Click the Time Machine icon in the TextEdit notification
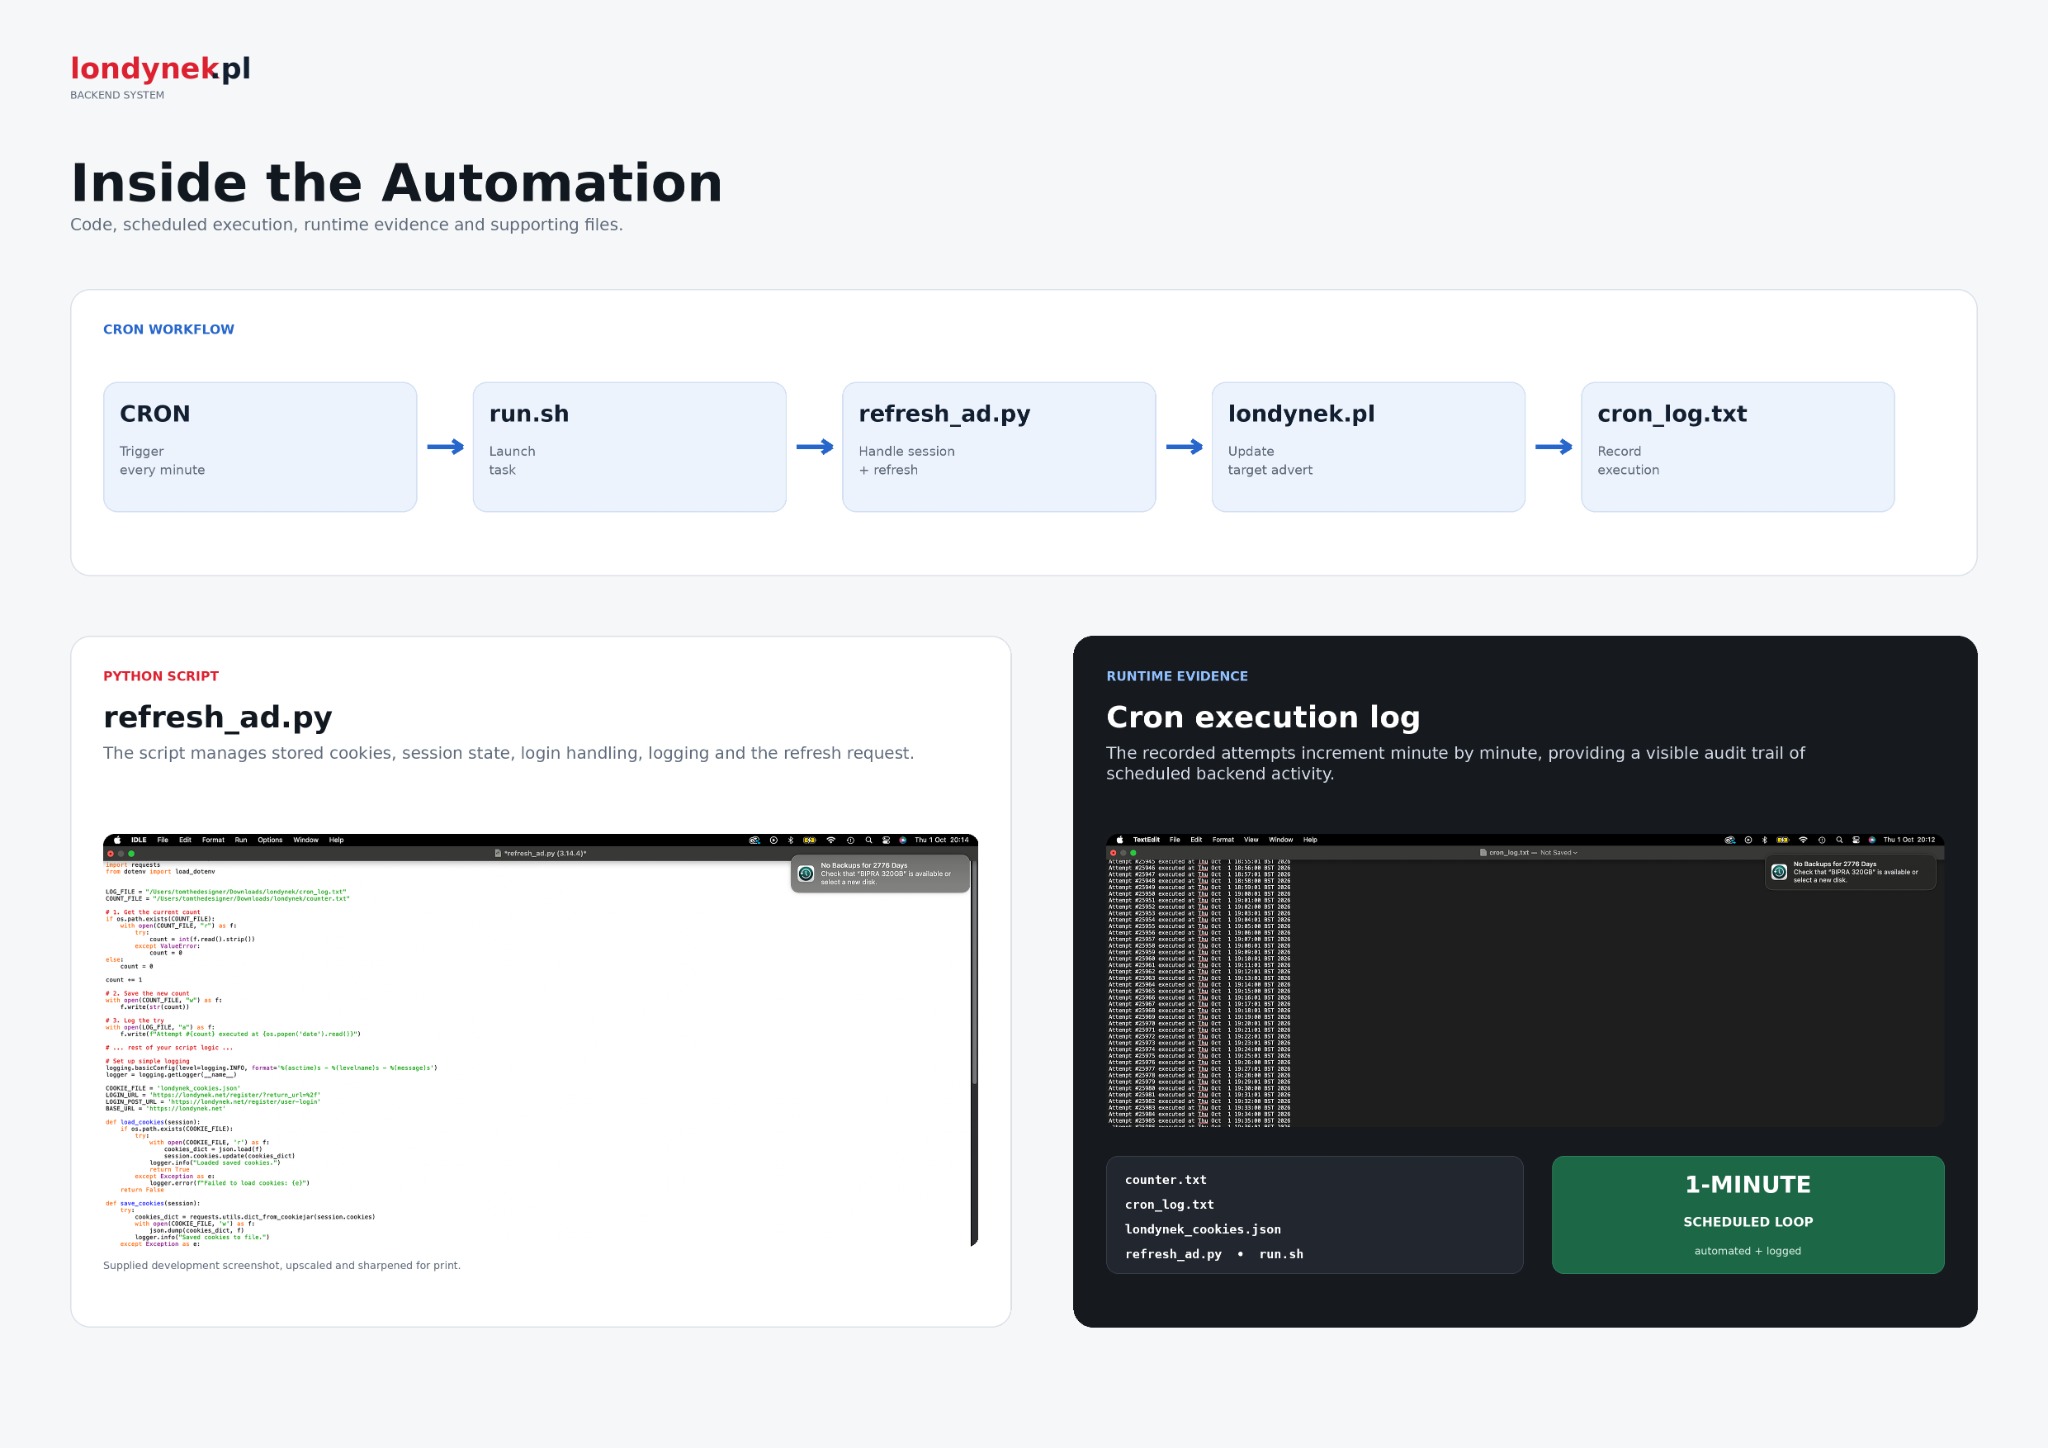This screenshot has height=1448, width=2048. (x=1779, y=872)
